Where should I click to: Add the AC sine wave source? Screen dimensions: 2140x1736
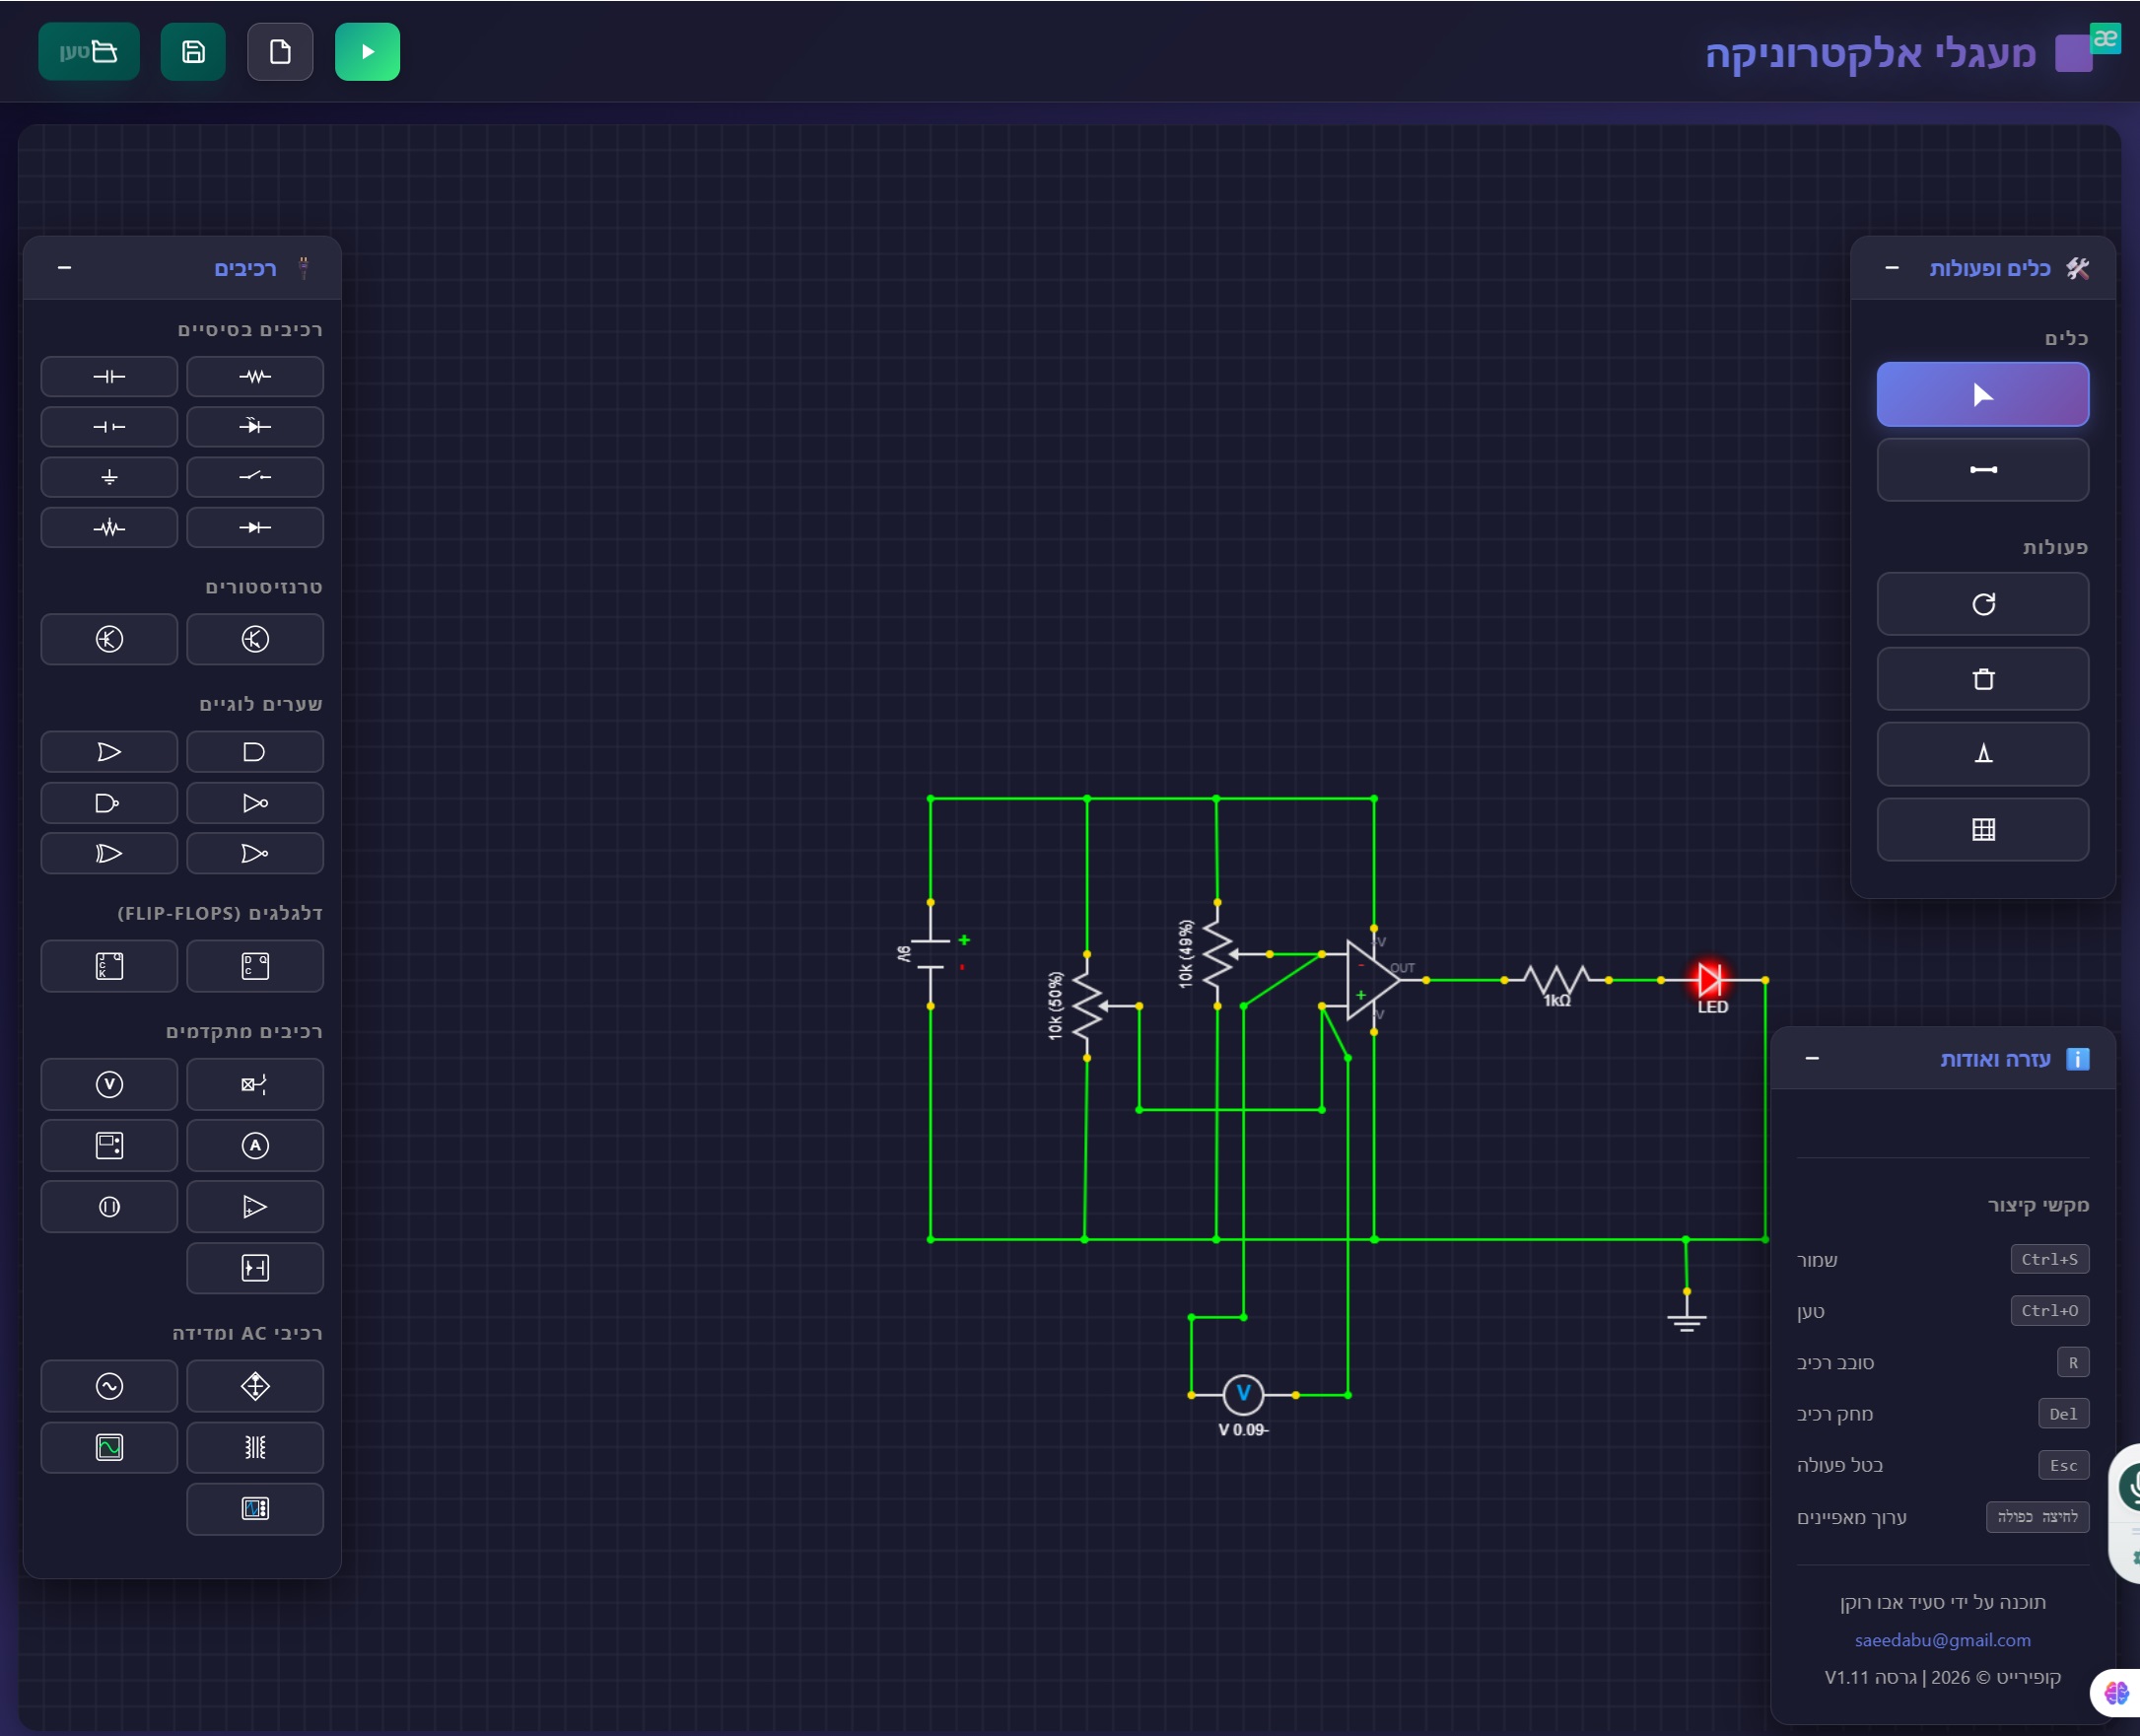click(109, 1386)
